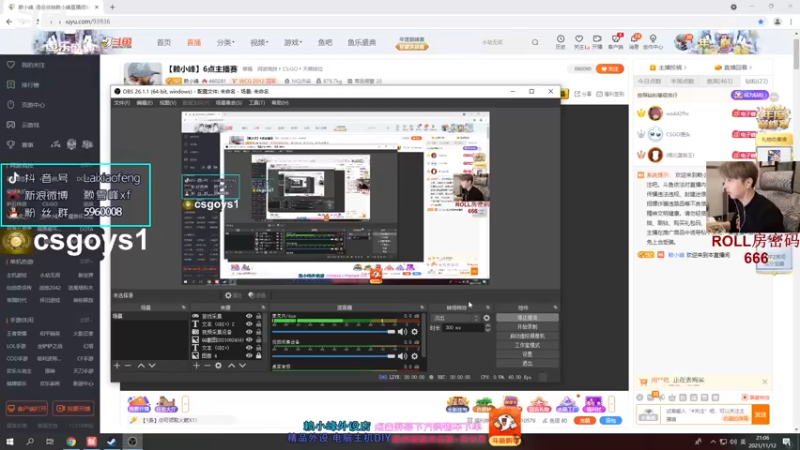
Task: Move the selected source up
Action: tap(231, 365)
